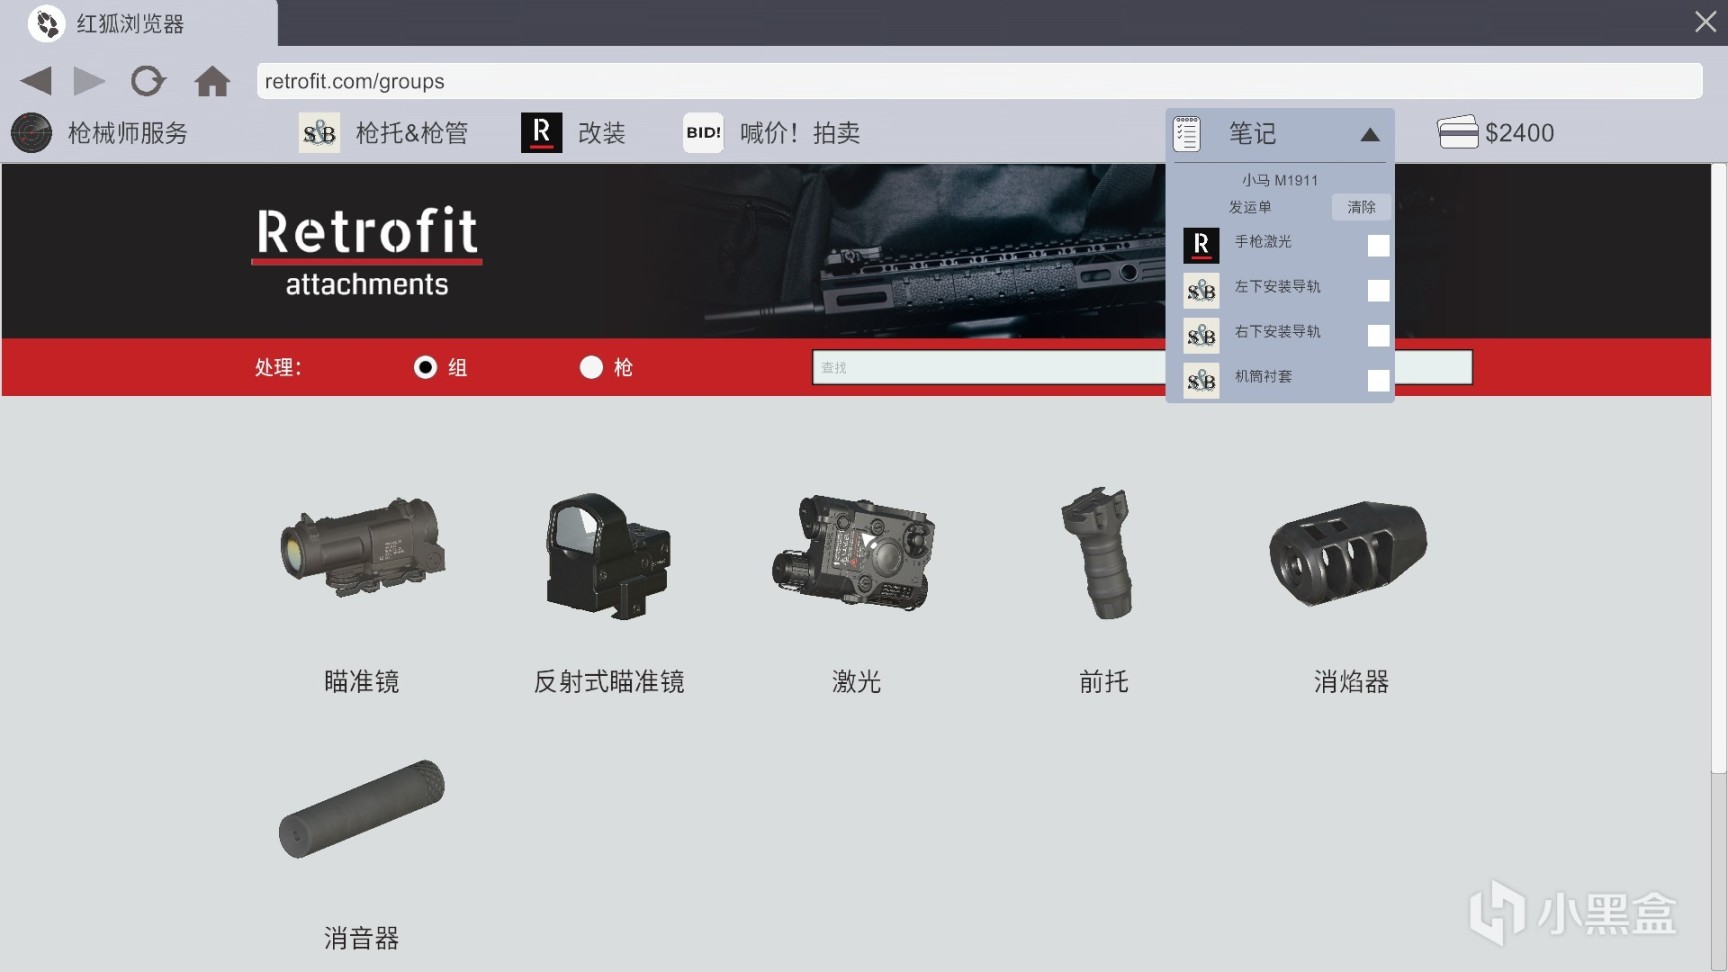The height and width of the screenshot is (972, 1728).
Task: Tick the 右下安装导轨 checkbox
Action: click(x=1378, y=335)
